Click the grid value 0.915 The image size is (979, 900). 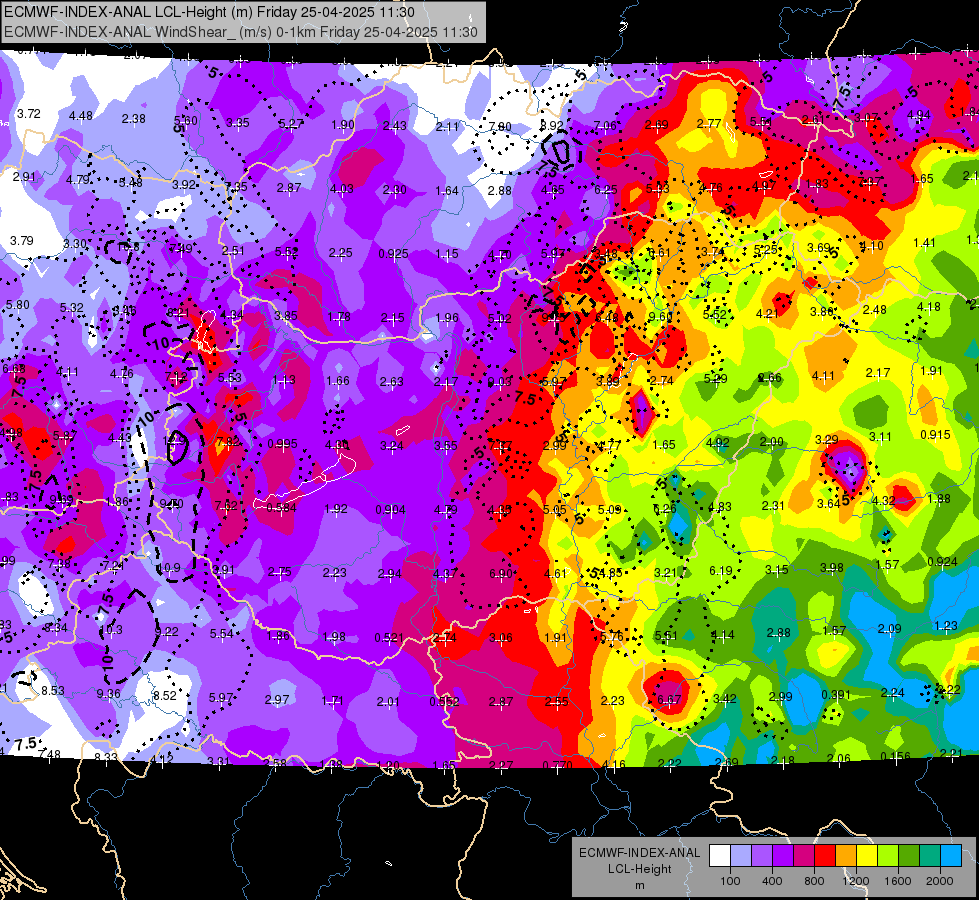(x=935, y=435)
